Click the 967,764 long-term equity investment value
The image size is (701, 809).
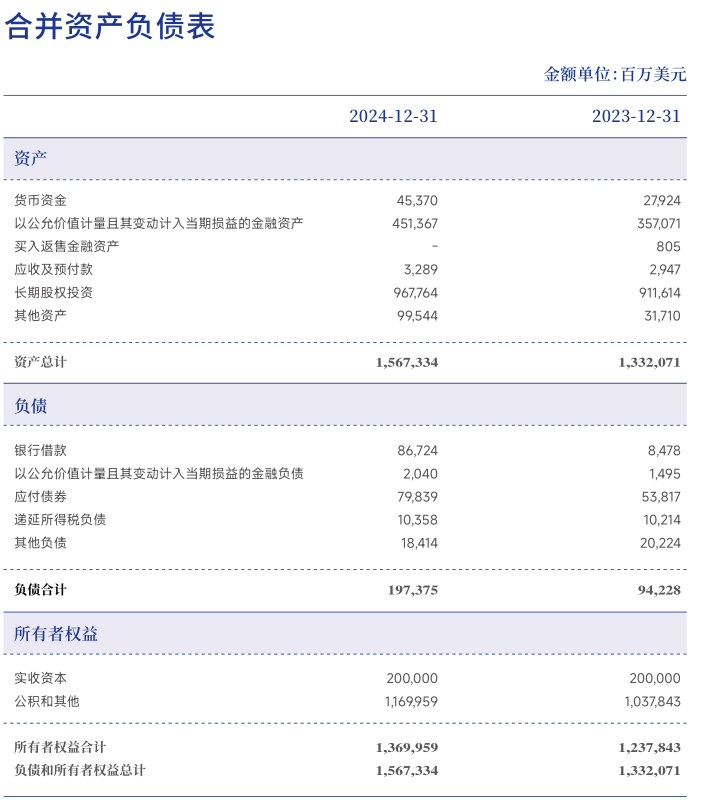pos(415,293)
